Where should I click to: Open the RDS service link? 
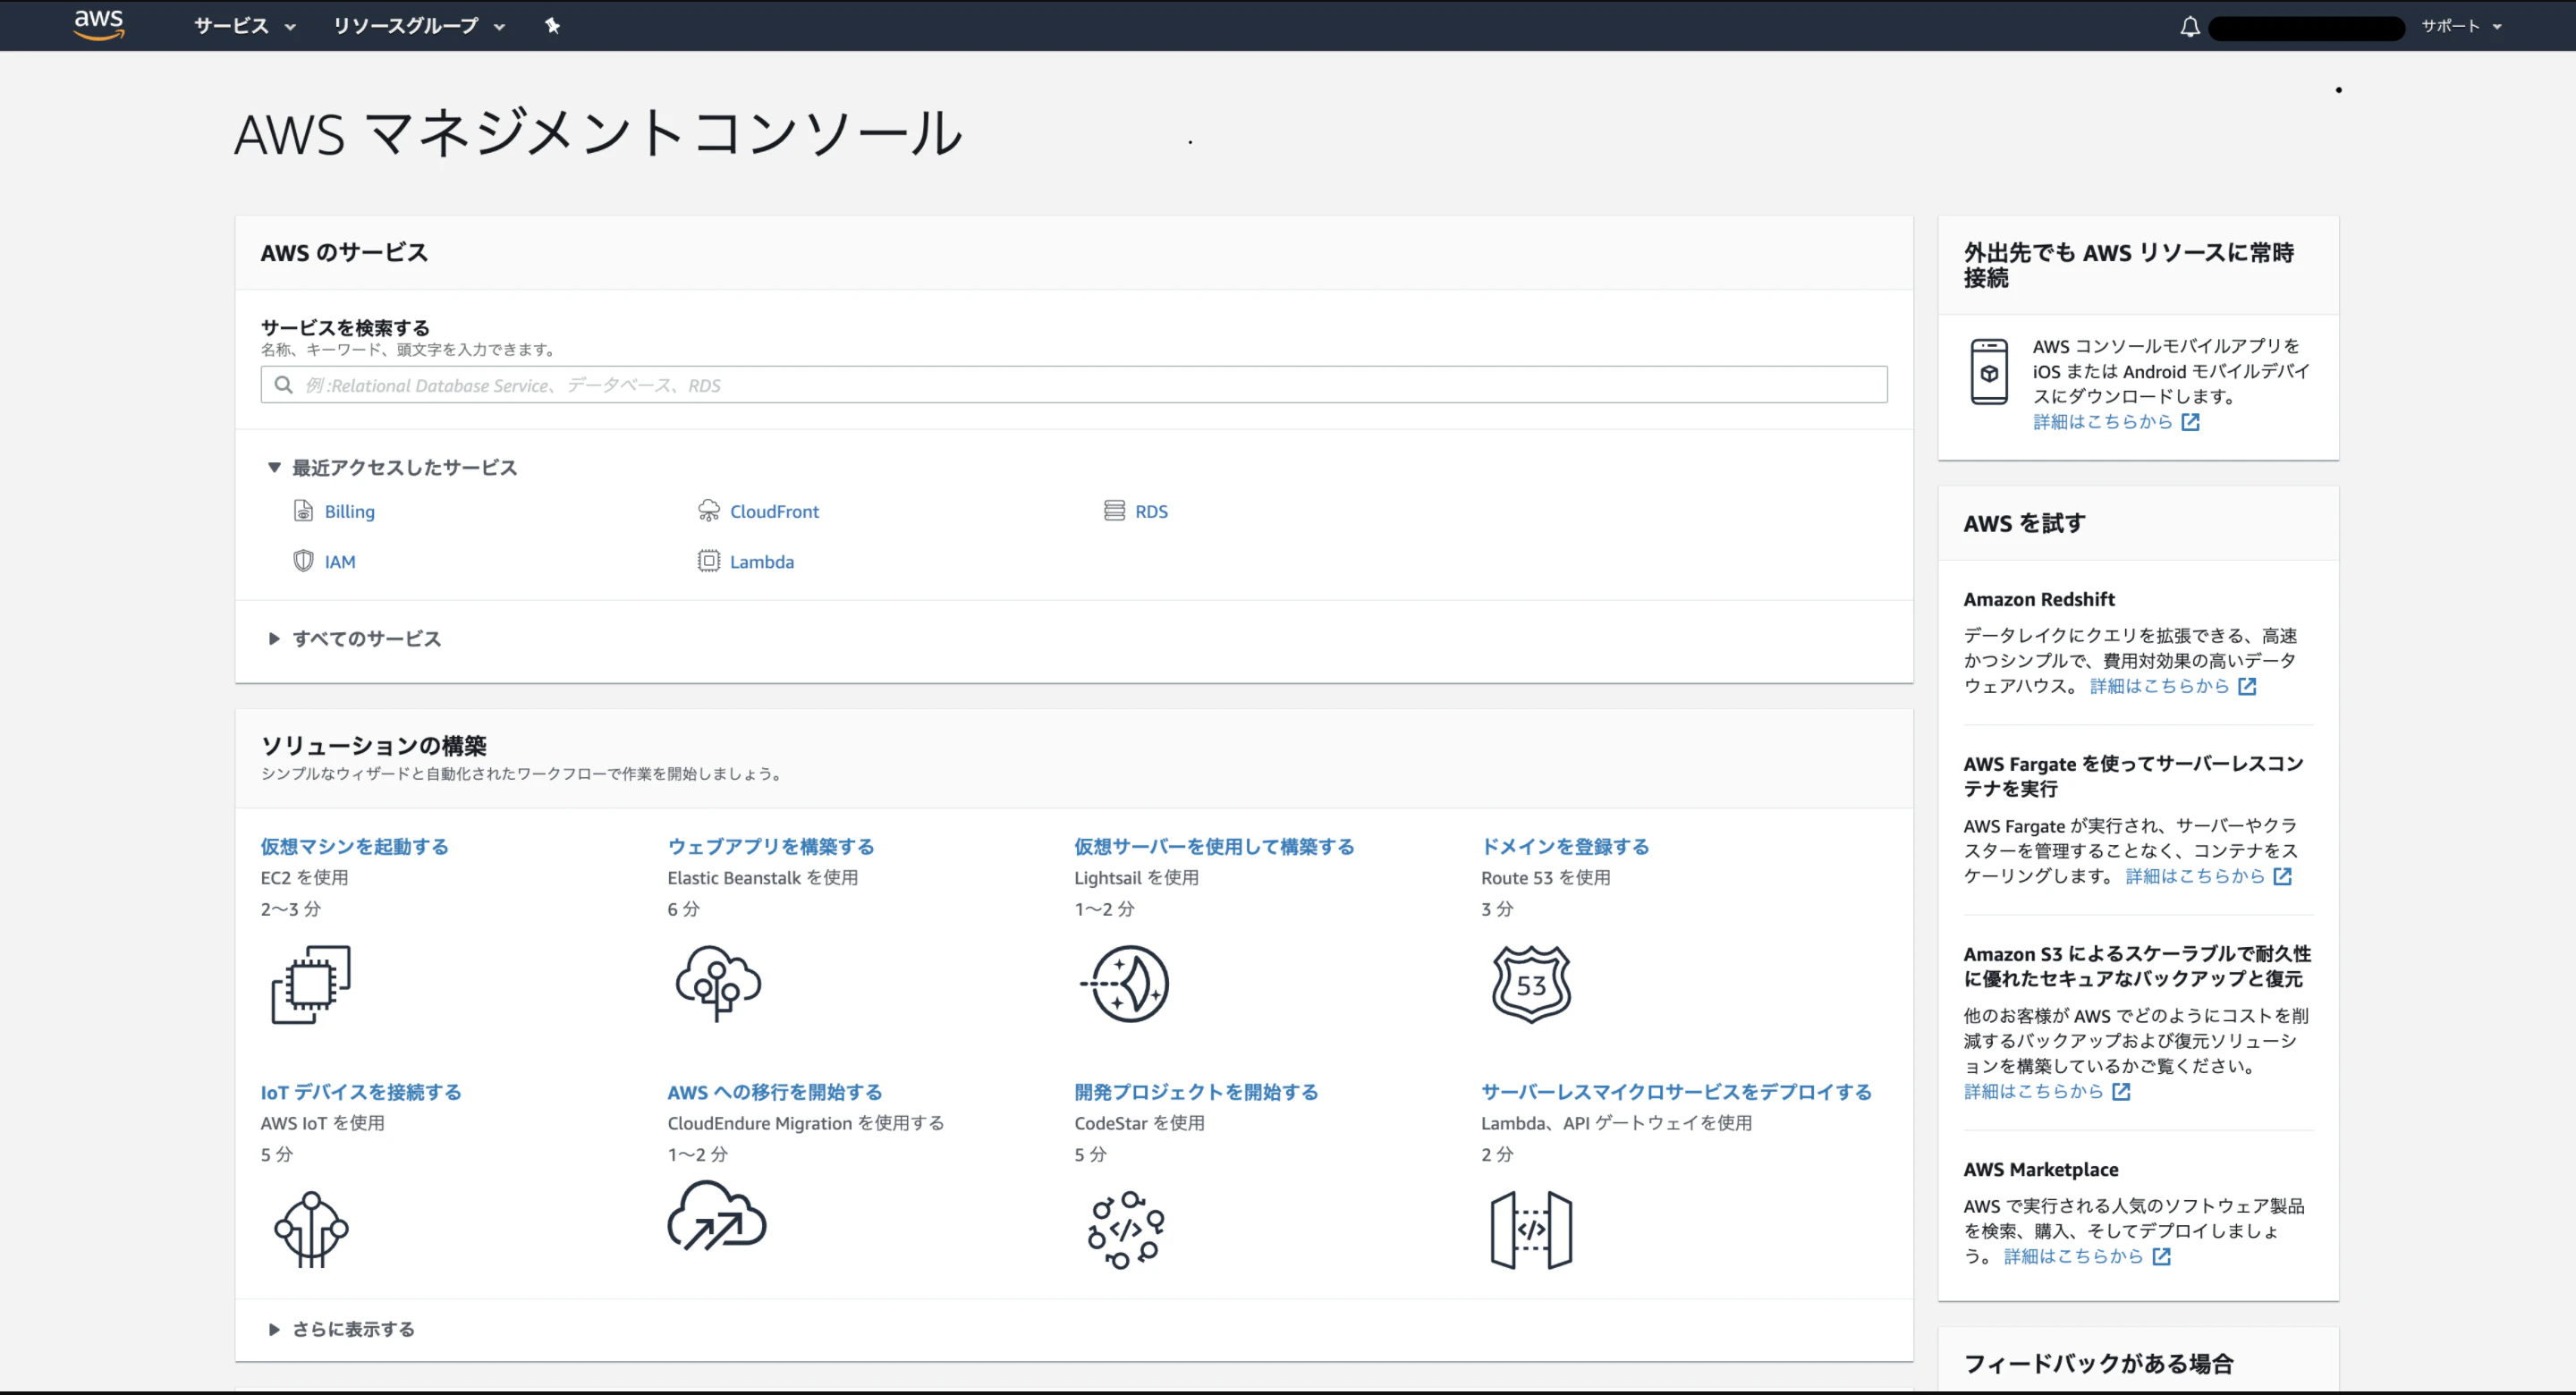[x=1151, y=511]
